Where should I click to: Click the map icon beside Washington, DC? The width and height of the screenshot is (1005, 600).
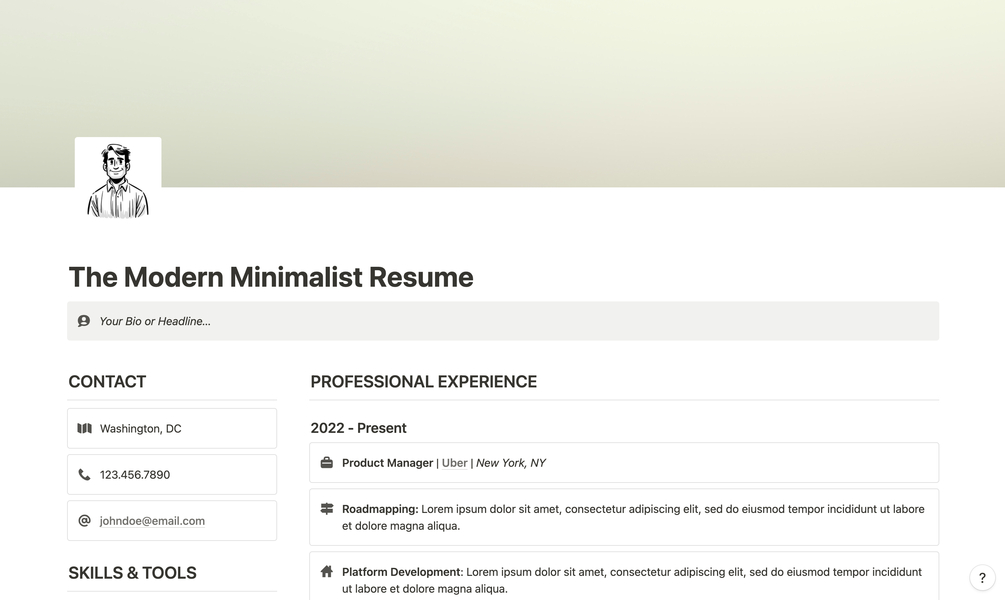[85, 428]
